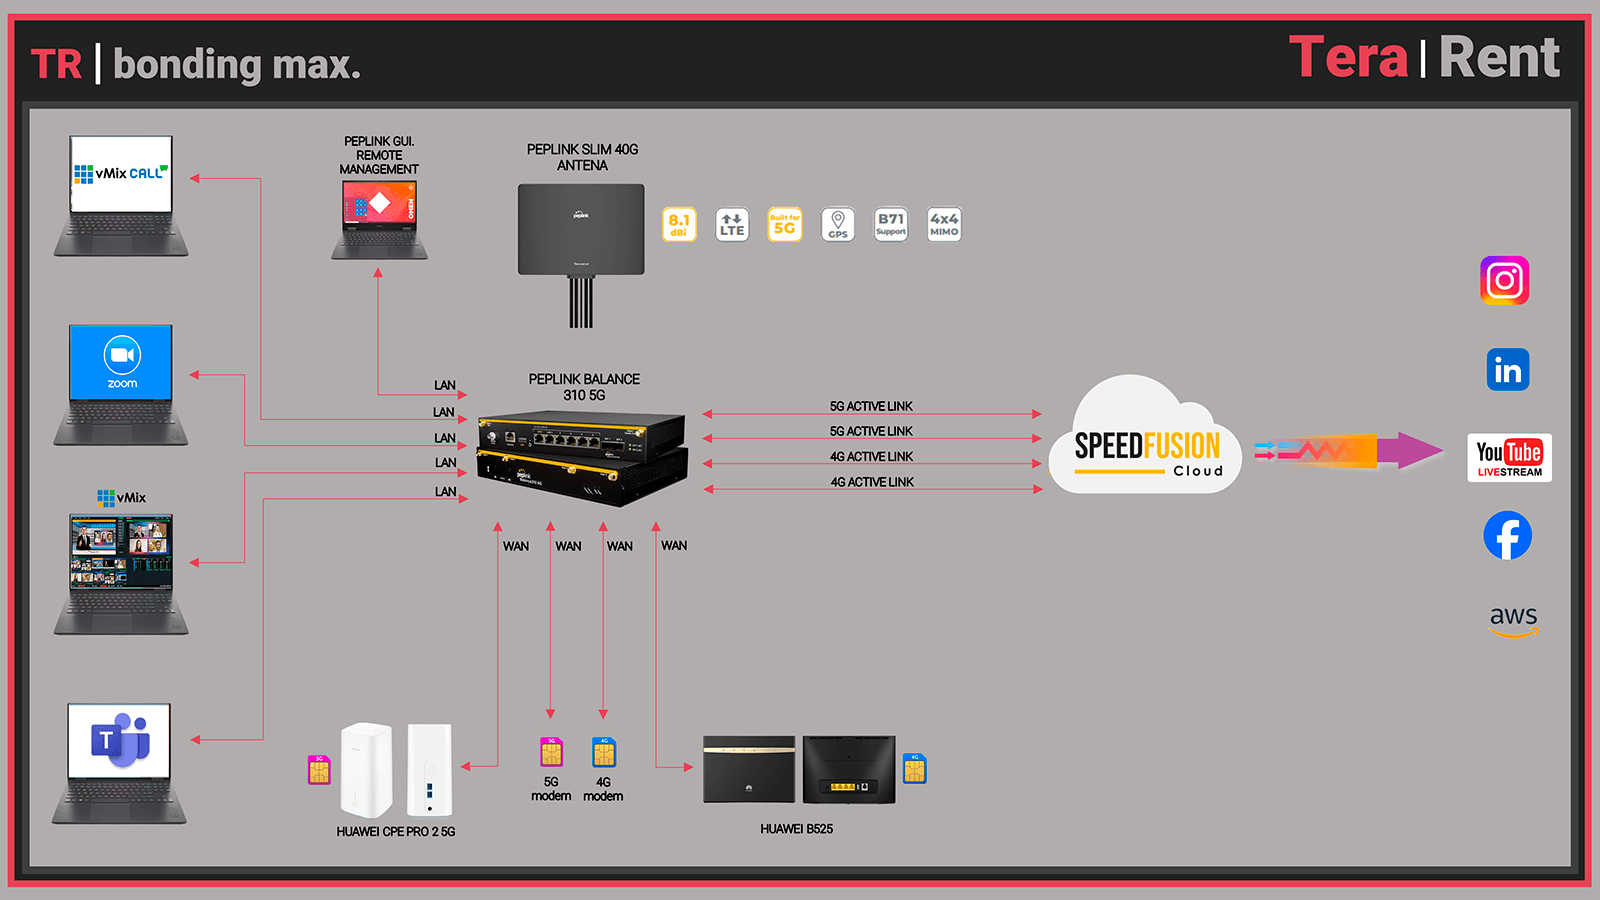Click the Huawei CPE Pro 2 5G device

click(397, 770)
